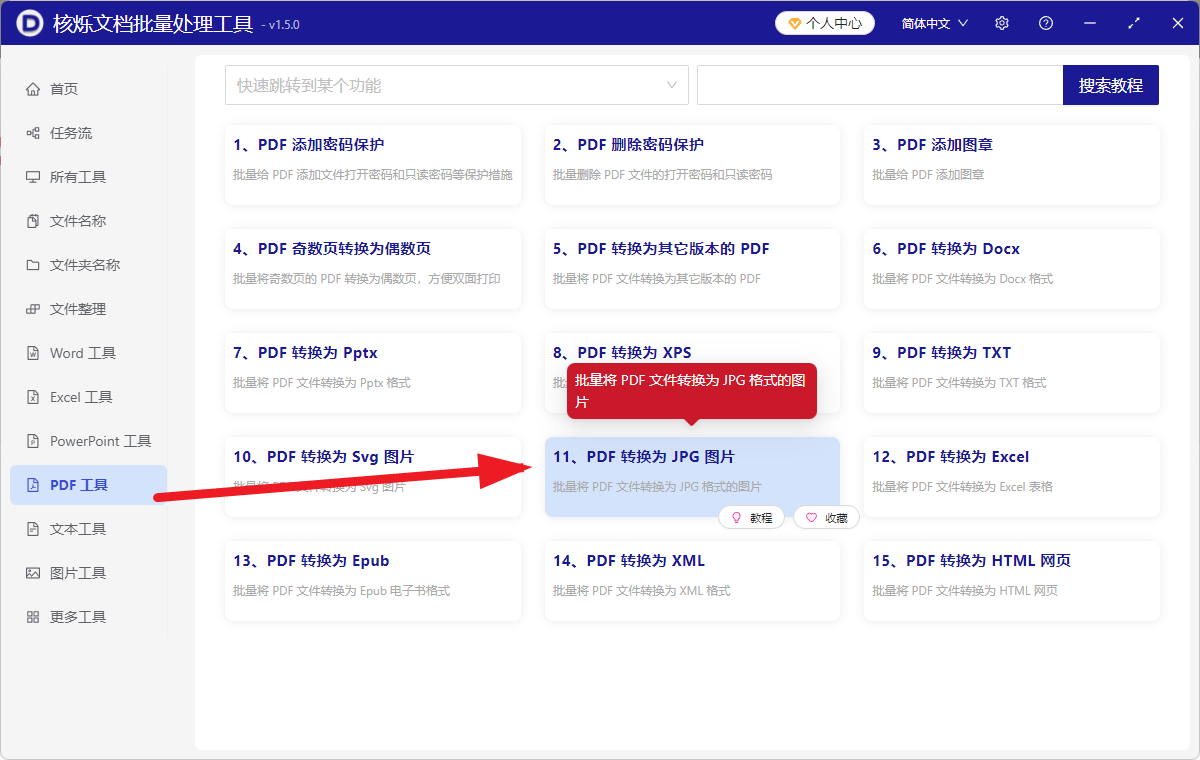Open the 图片工具 image tools section

click(x=82, y=572)
